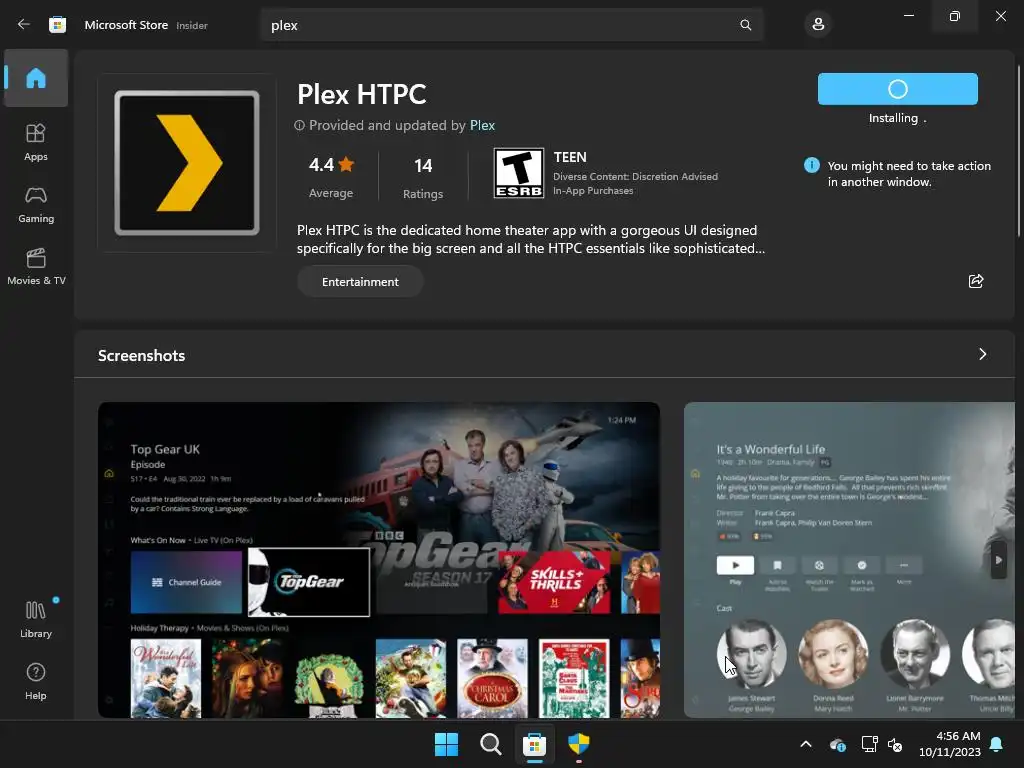Click the Microsoft Store logo icon

click(57, 25)
